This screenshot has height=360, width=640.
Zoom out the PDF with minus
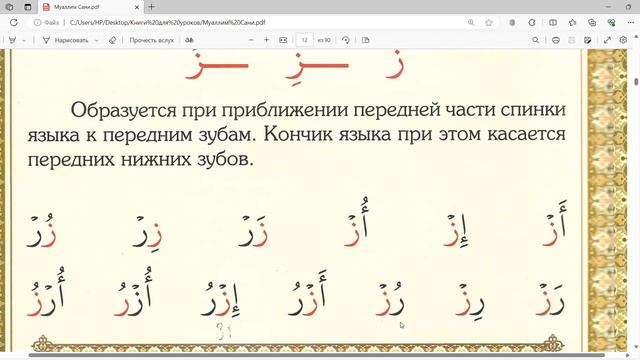251,40
